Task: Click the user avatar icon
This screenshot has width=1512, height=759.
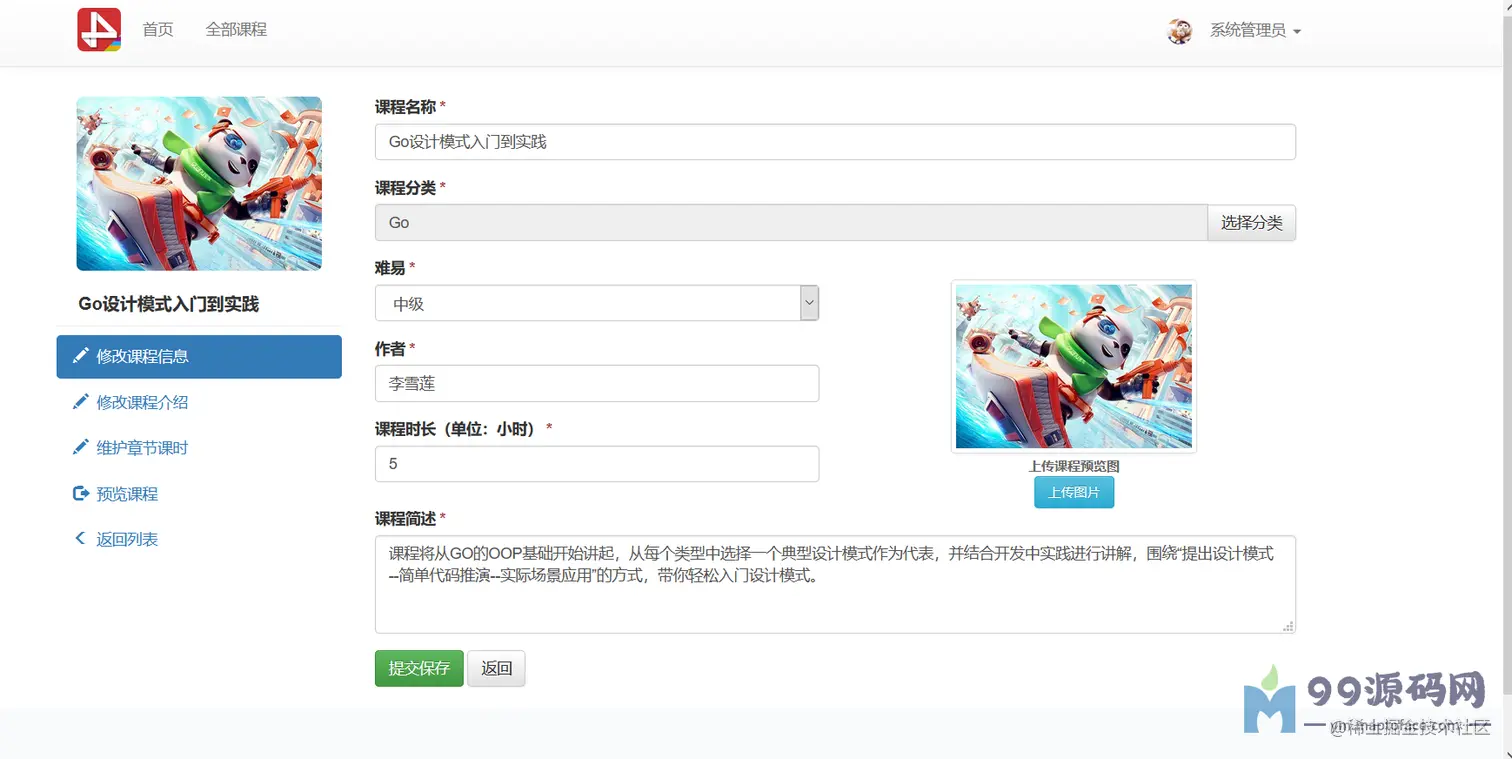Action: tap(1180, 31)
